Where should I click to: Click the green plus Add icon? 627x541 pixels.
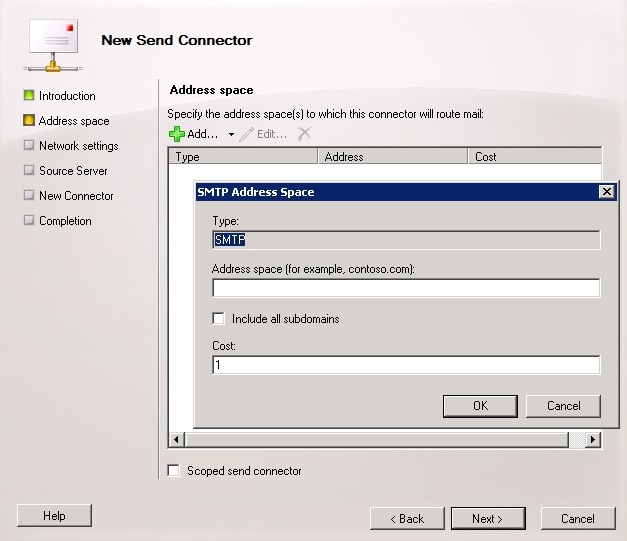click(x=176, y=134)
